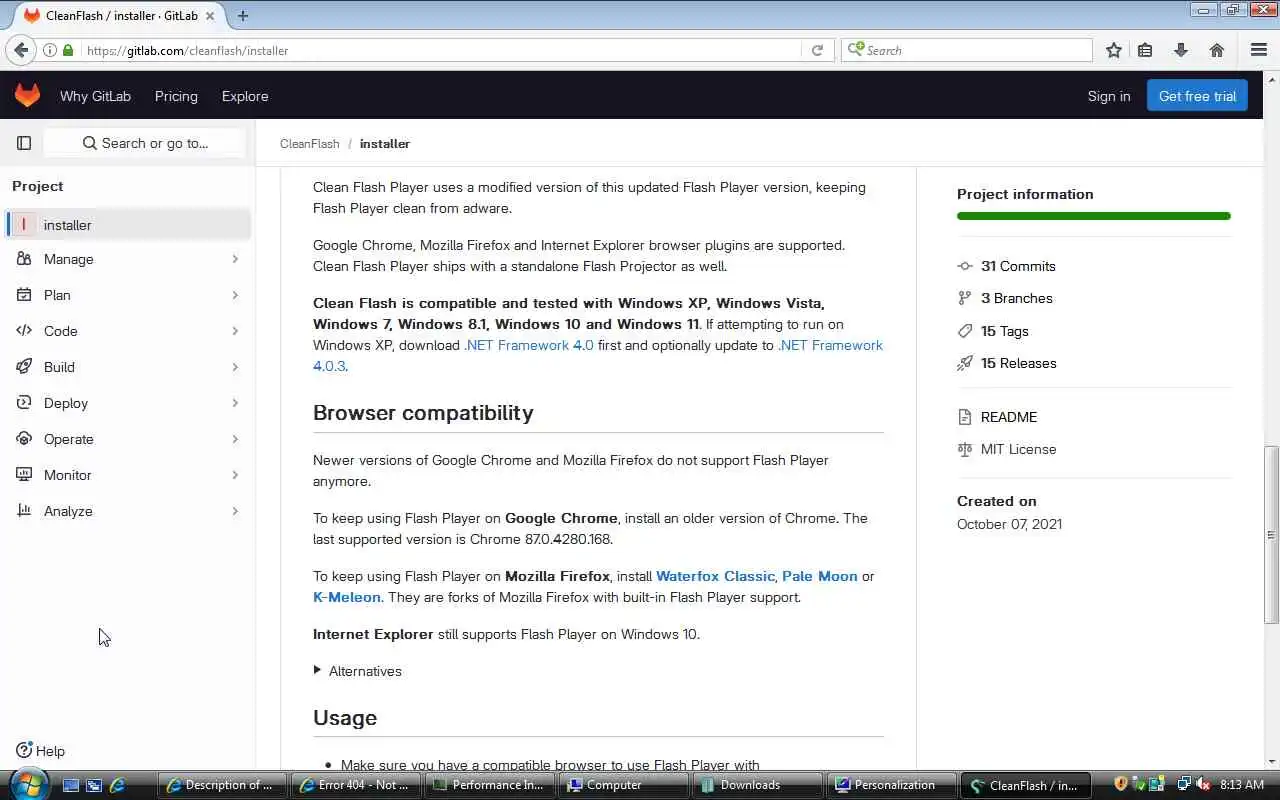
Task: Switch to Personalization taskbar window
Action: 890,785
